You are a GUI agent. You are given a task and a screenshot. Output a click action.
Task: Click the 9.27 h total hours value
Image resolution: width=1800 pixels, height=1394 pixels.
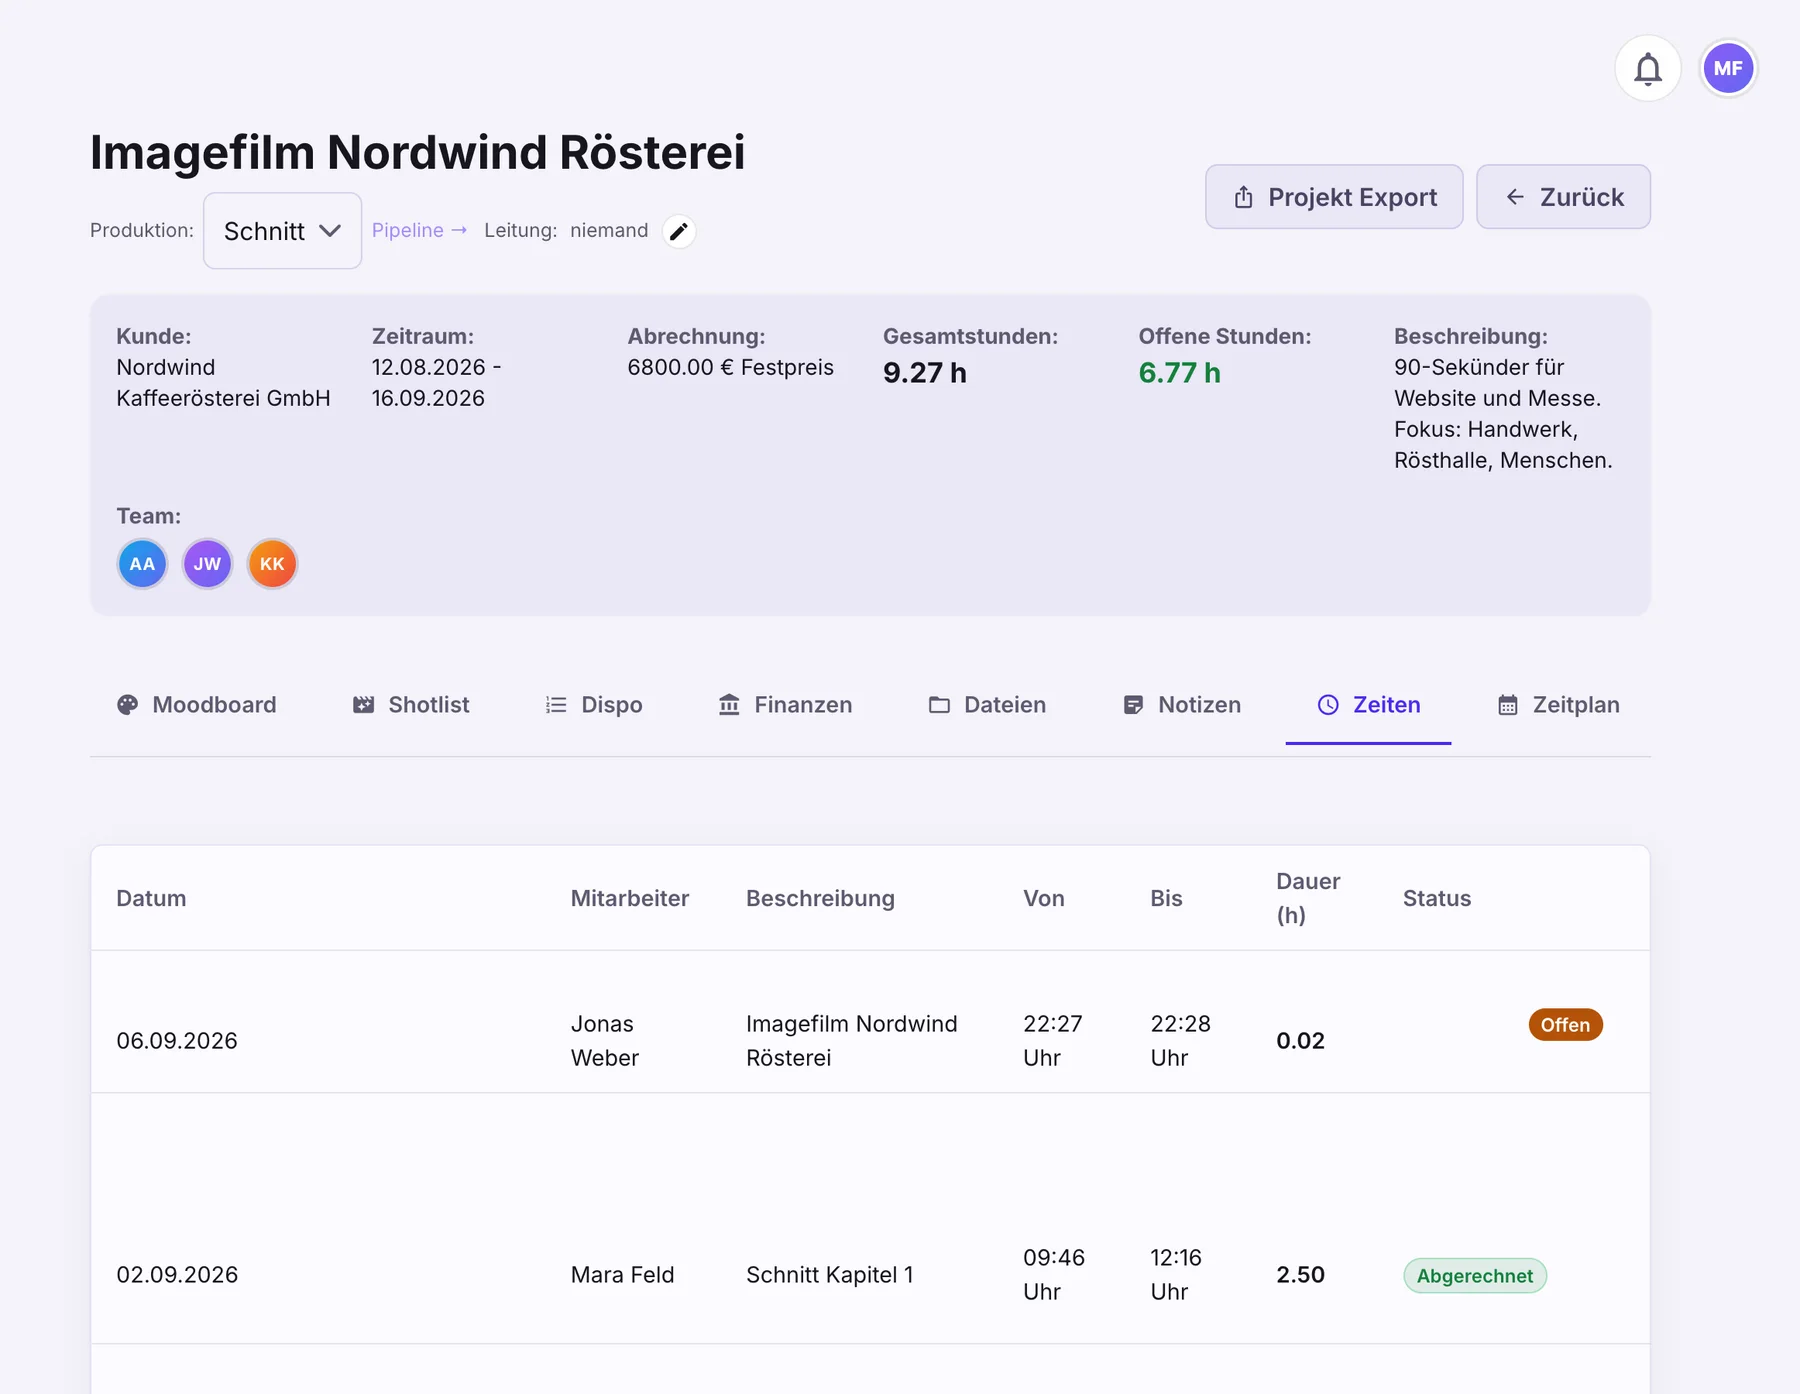point(925,373)
